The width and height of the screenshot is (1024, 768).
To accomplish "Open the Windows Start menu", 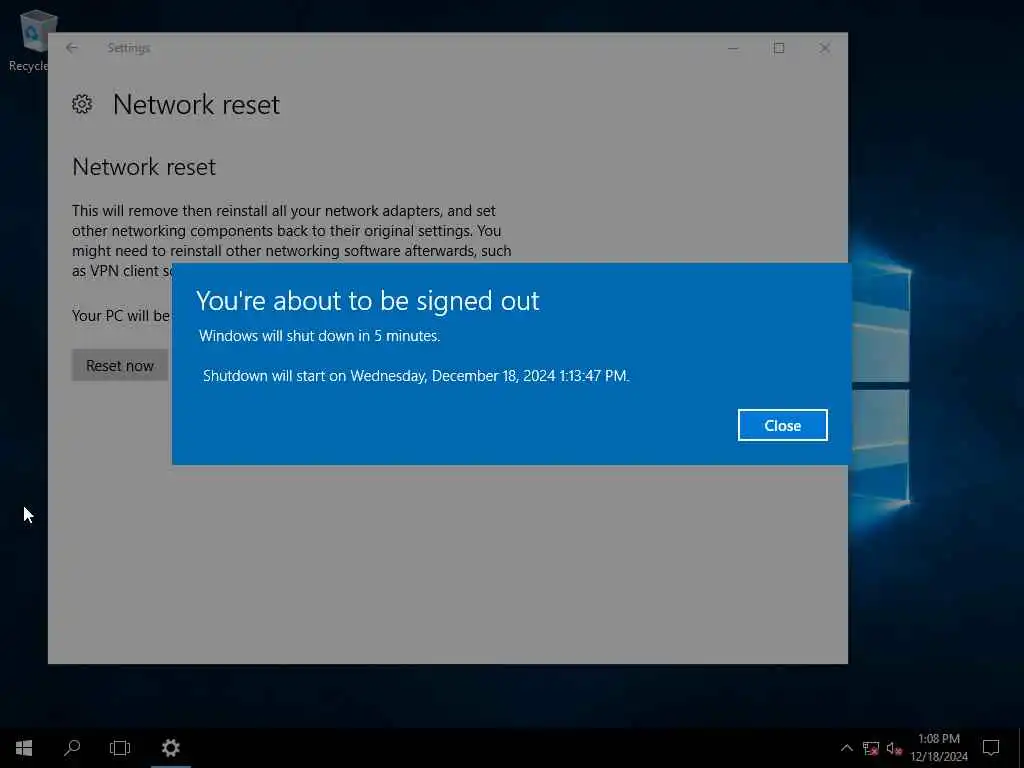I will (24, 748).
